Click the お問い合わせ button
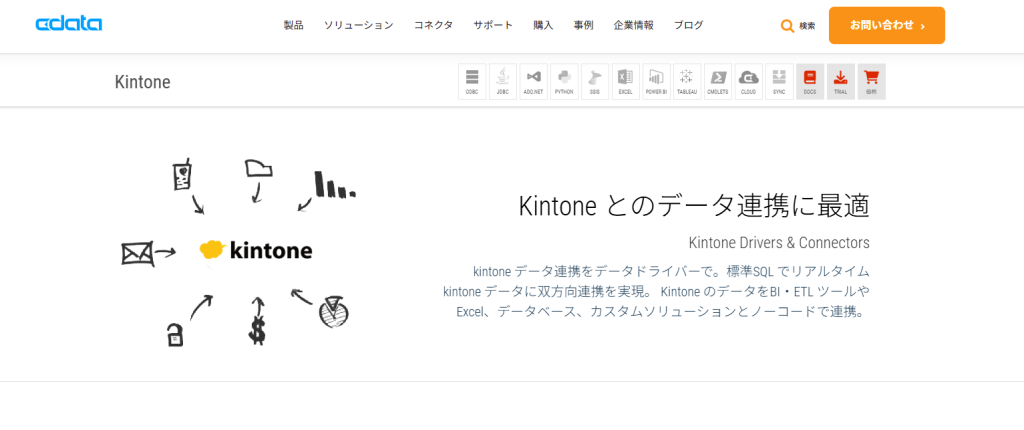Screen dimensions: 1024x430 [887, 25]
